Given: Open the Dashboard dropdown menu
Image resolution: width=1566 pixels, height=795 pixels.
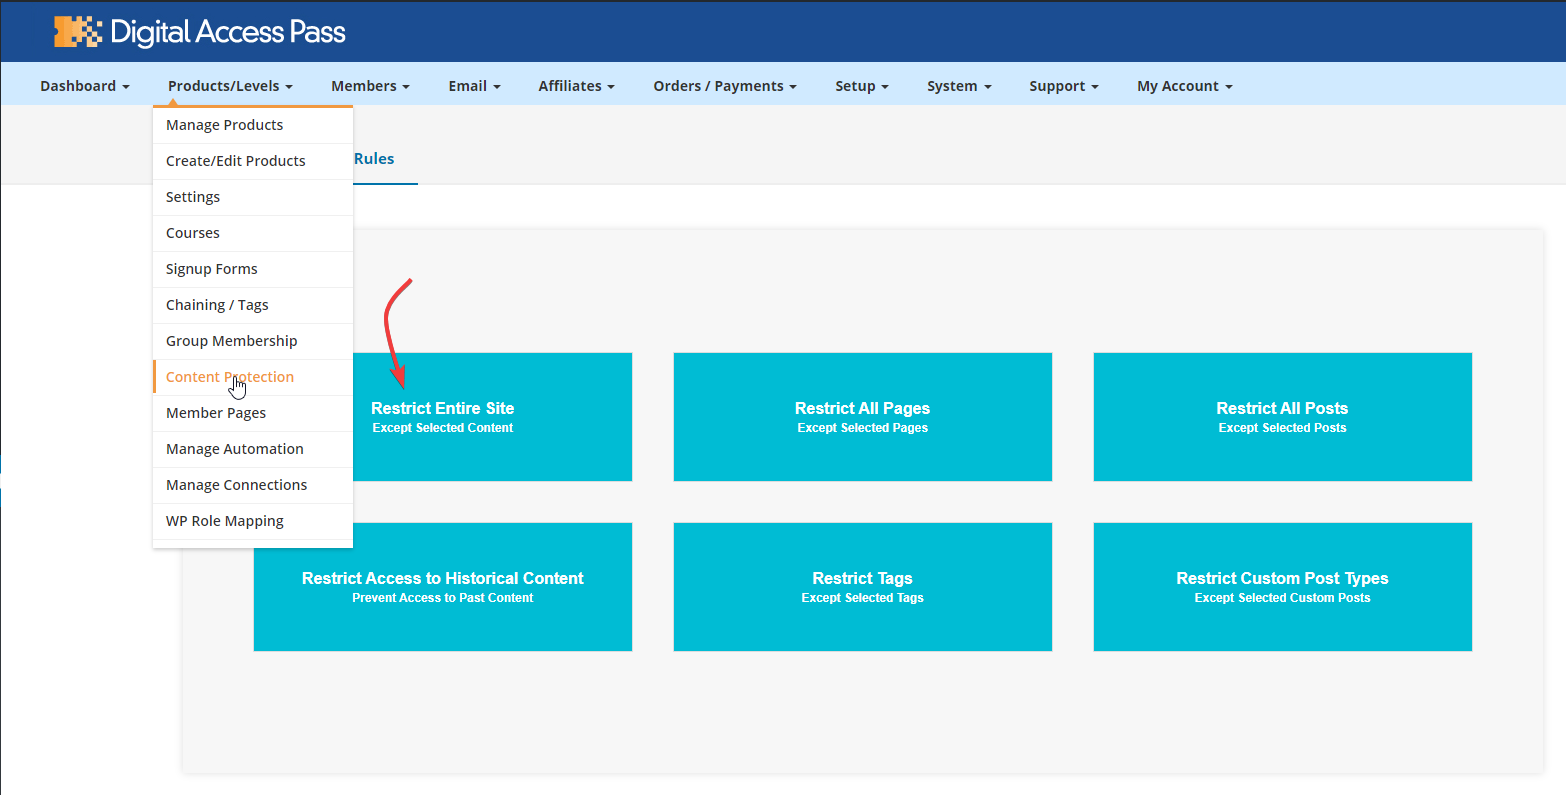Looking at the screenshot, I should 84,86.
